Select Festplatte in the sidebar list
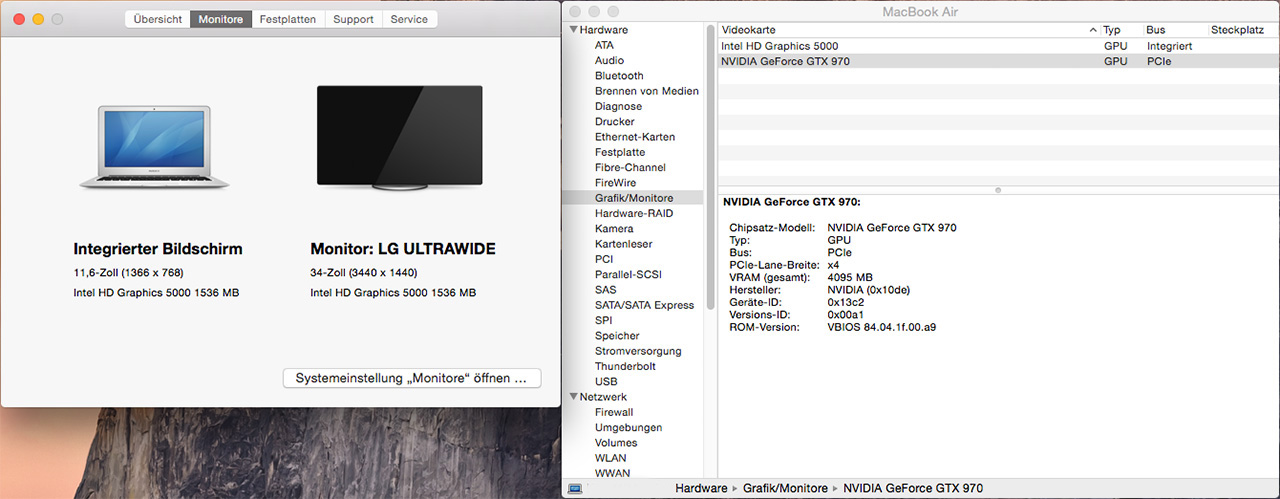The height and width of the screenshot is (499, 1280). 620,152
